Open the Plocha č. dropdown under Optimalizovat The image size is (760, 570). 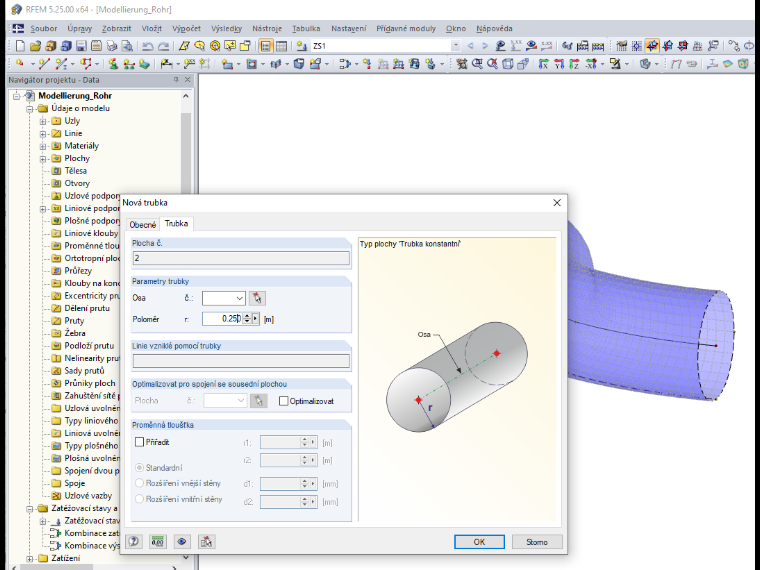[241, 401]
